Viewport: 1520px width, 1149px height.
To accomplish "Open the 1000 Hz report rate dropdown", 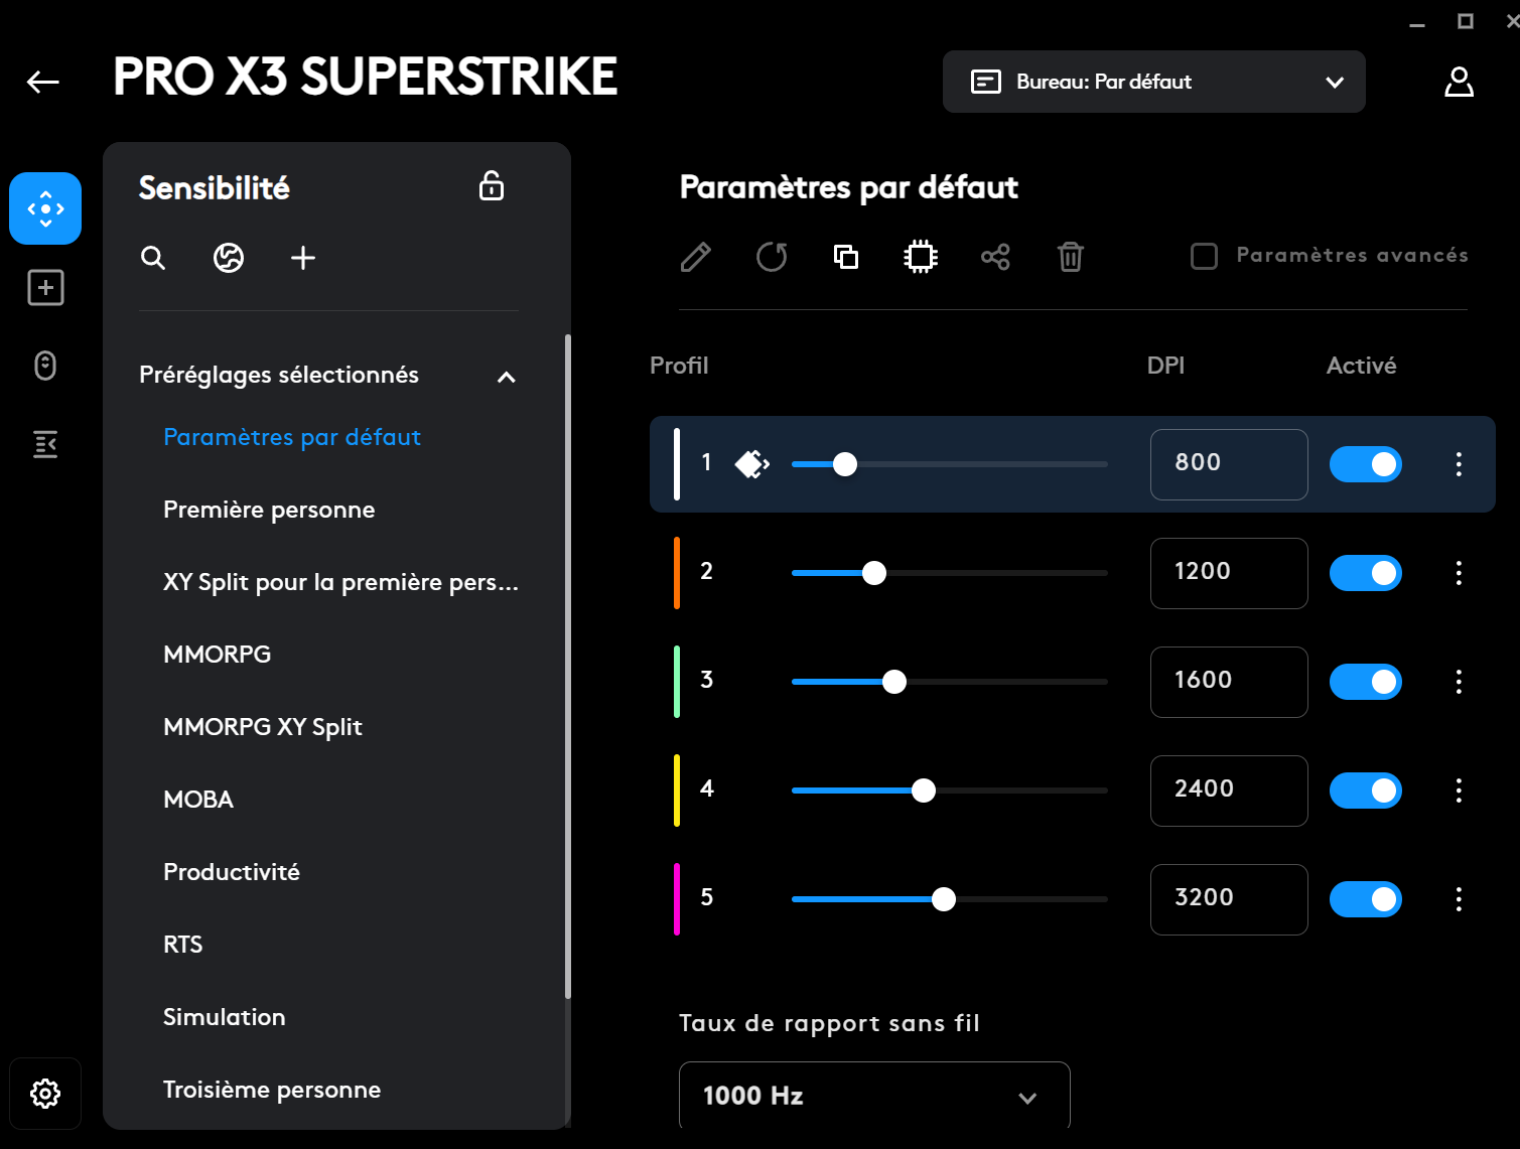I will [874, 1096].
